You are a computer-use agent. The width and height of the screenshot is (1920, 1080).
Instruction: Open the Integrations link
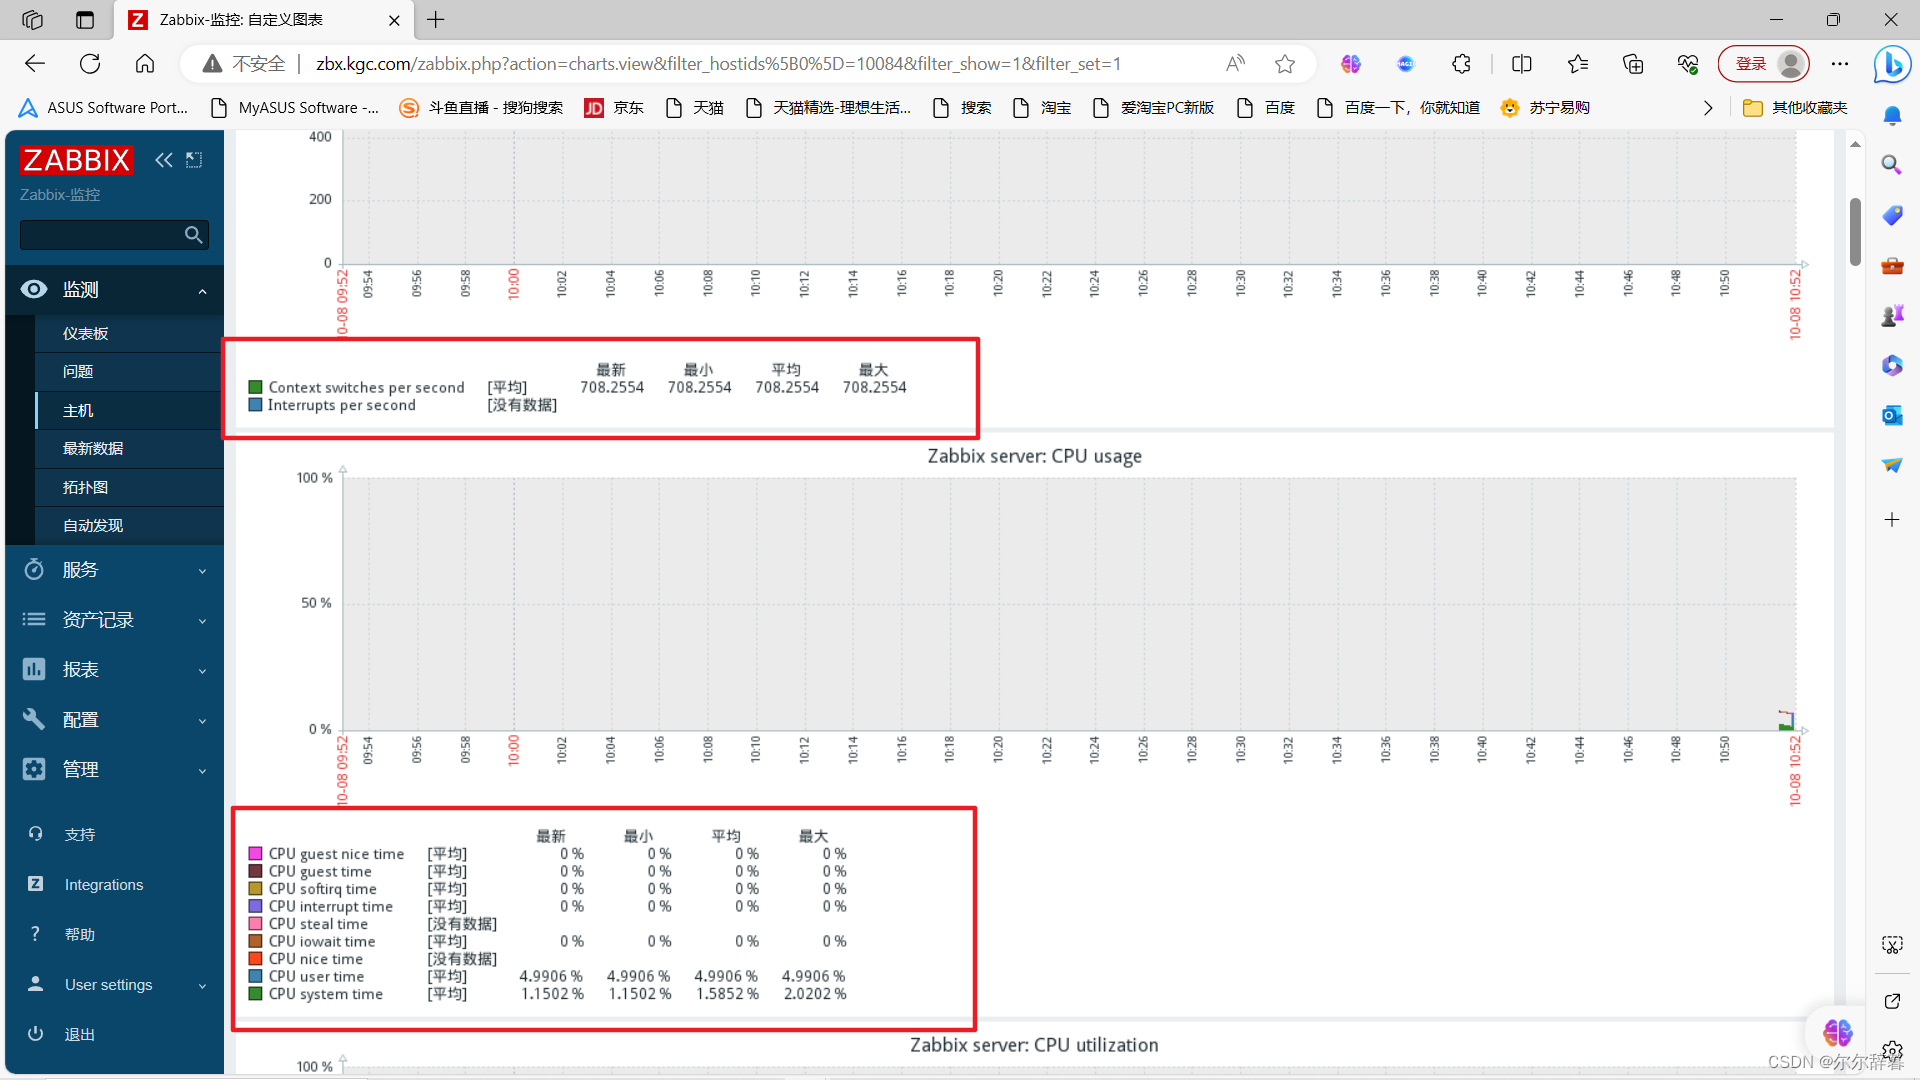[x=104, y=885]
